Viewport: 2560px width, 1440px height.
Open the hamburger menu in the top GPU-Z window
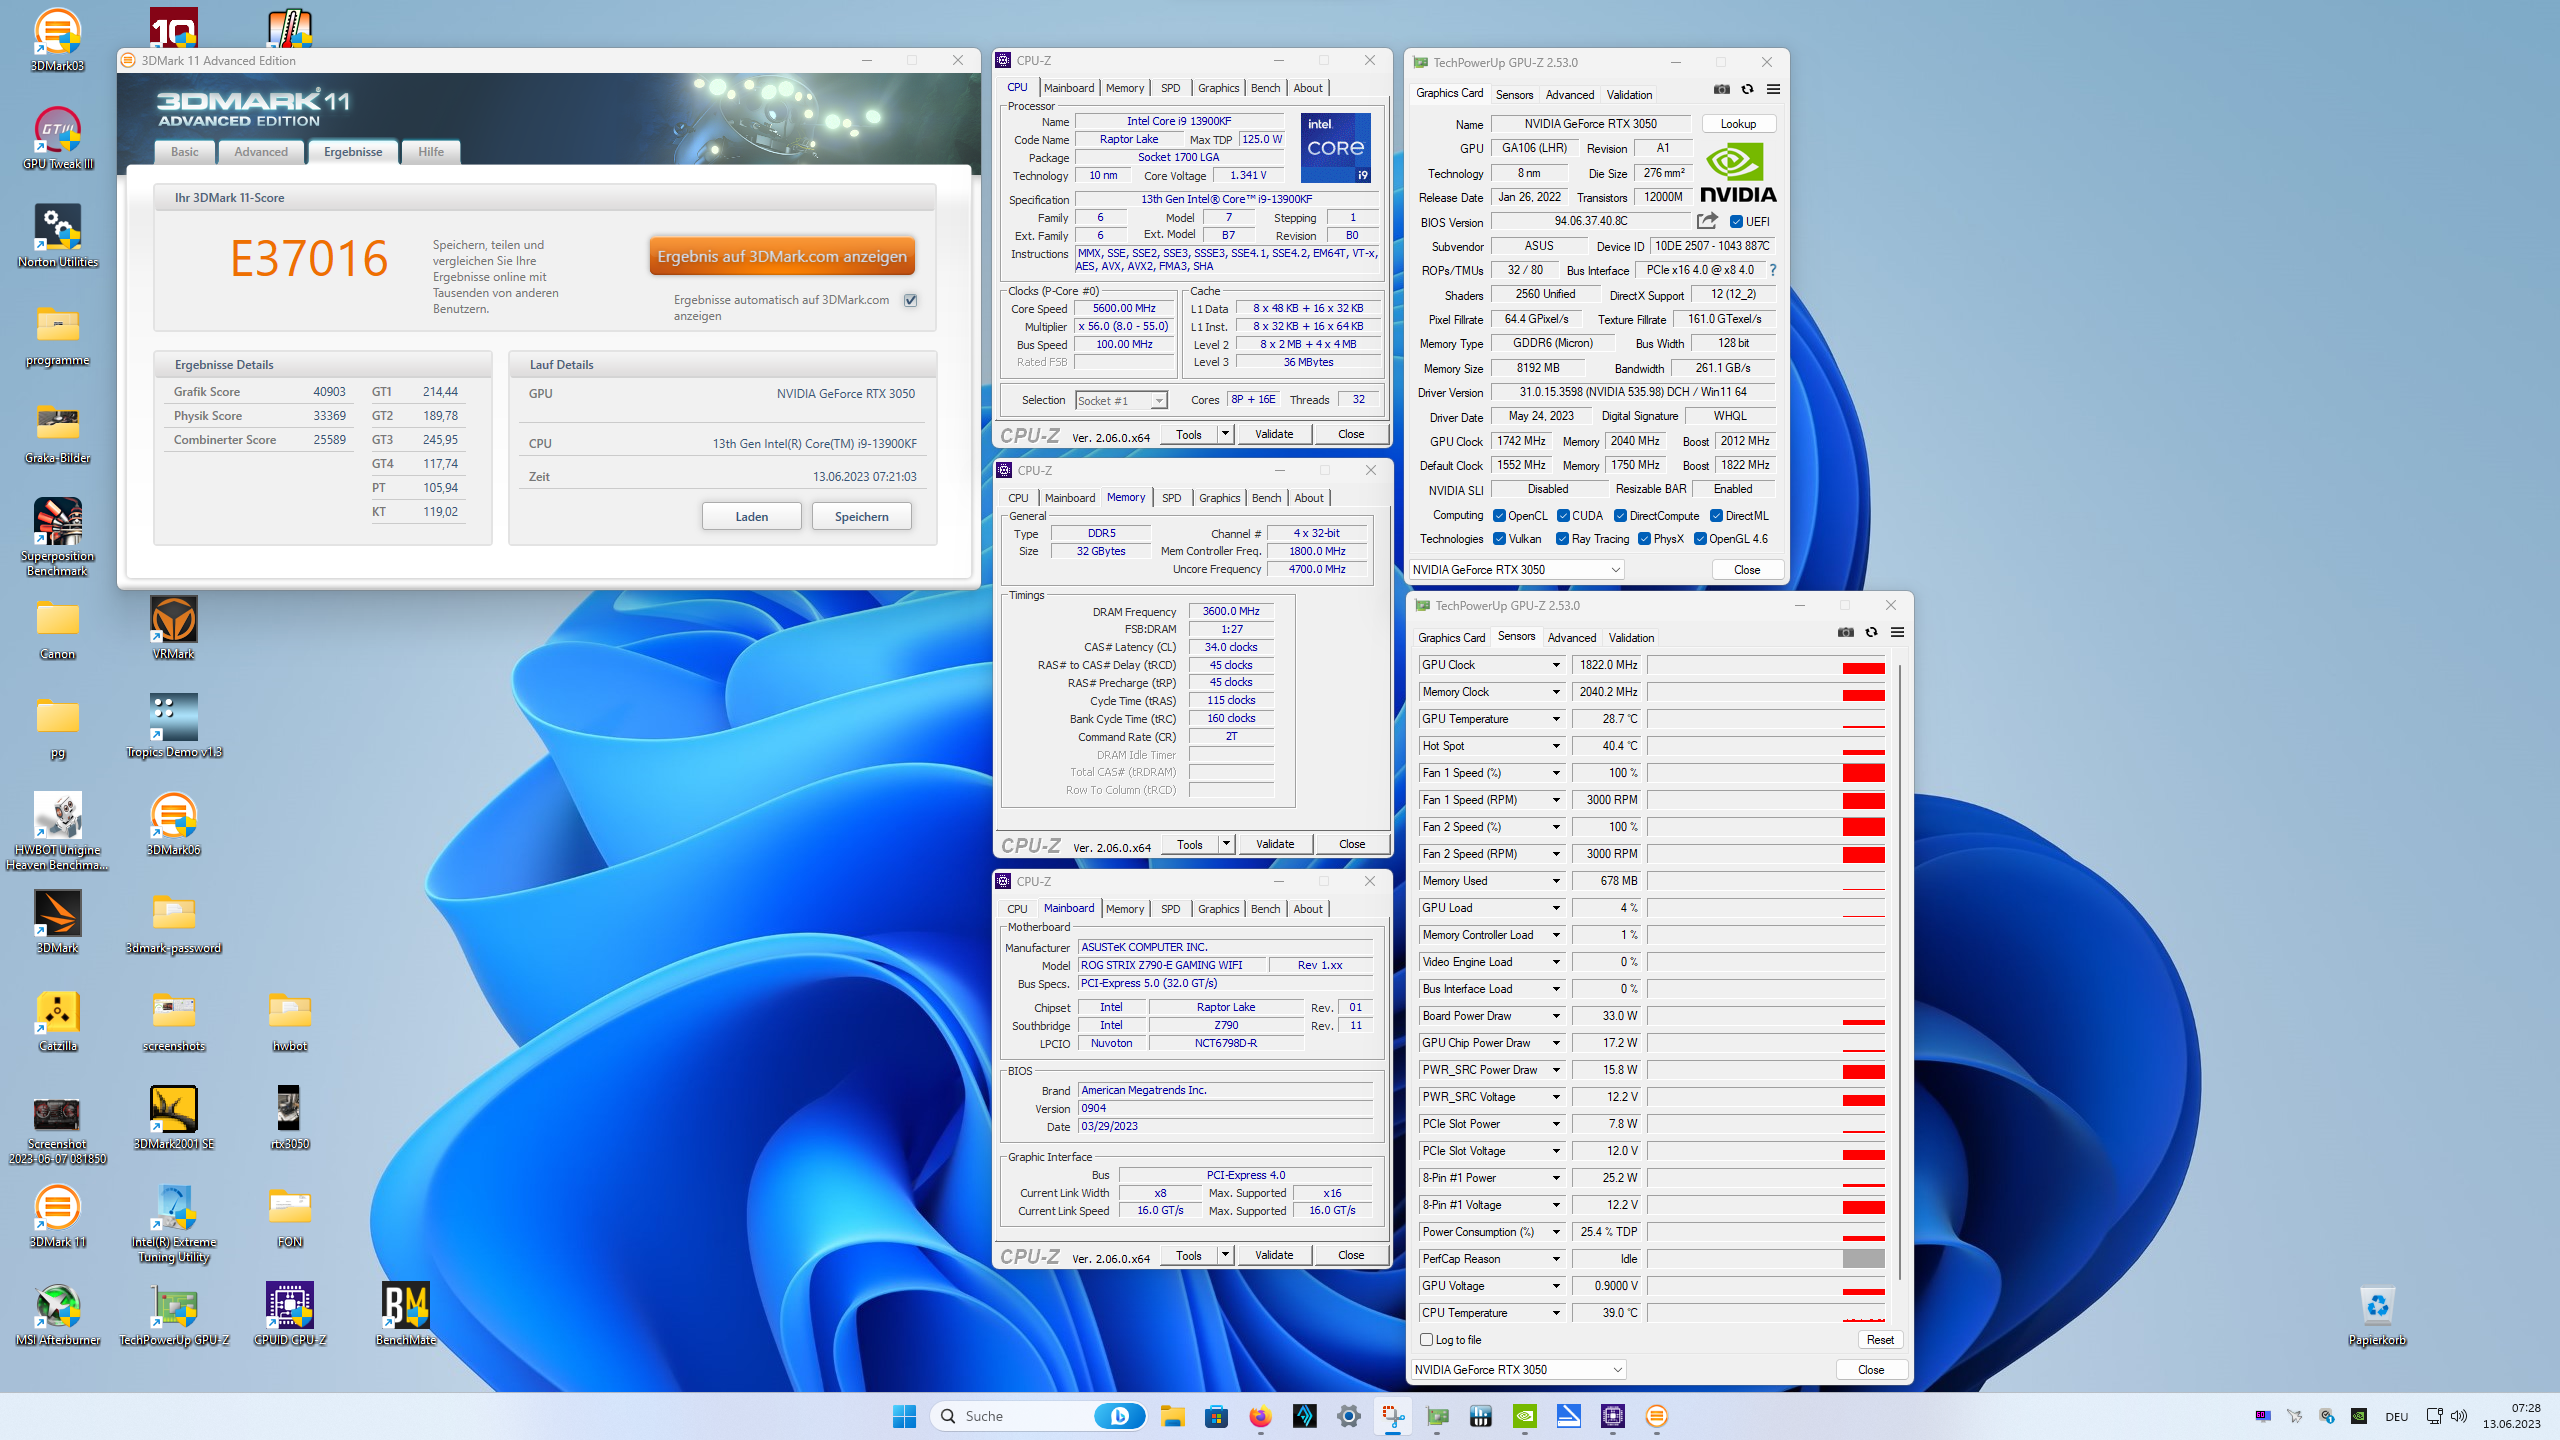(1773, 89)
